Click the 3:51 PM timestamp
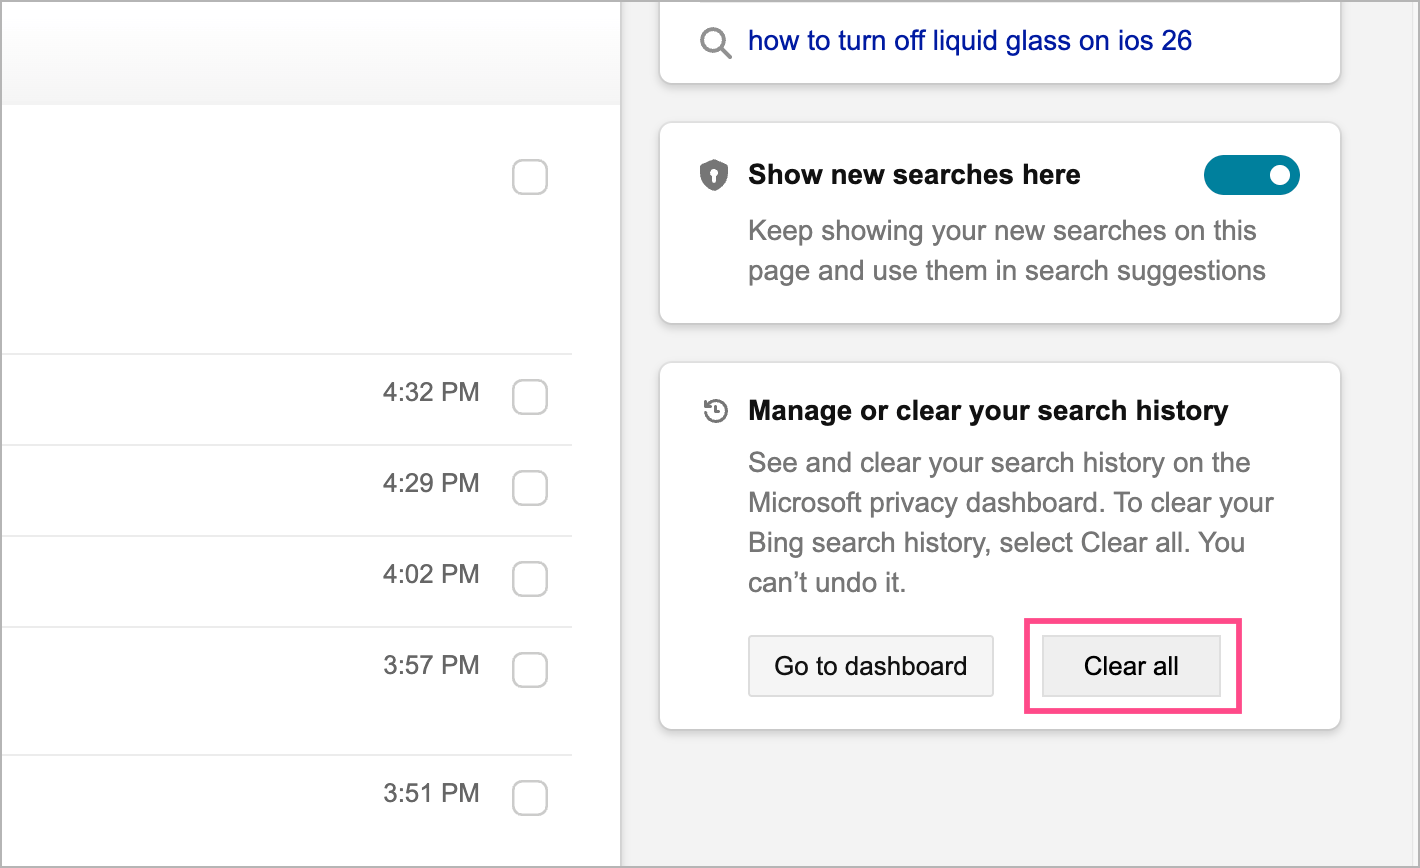Image resolution: width=1420 pixels, height=868 pixels. [x=431, y=794]
